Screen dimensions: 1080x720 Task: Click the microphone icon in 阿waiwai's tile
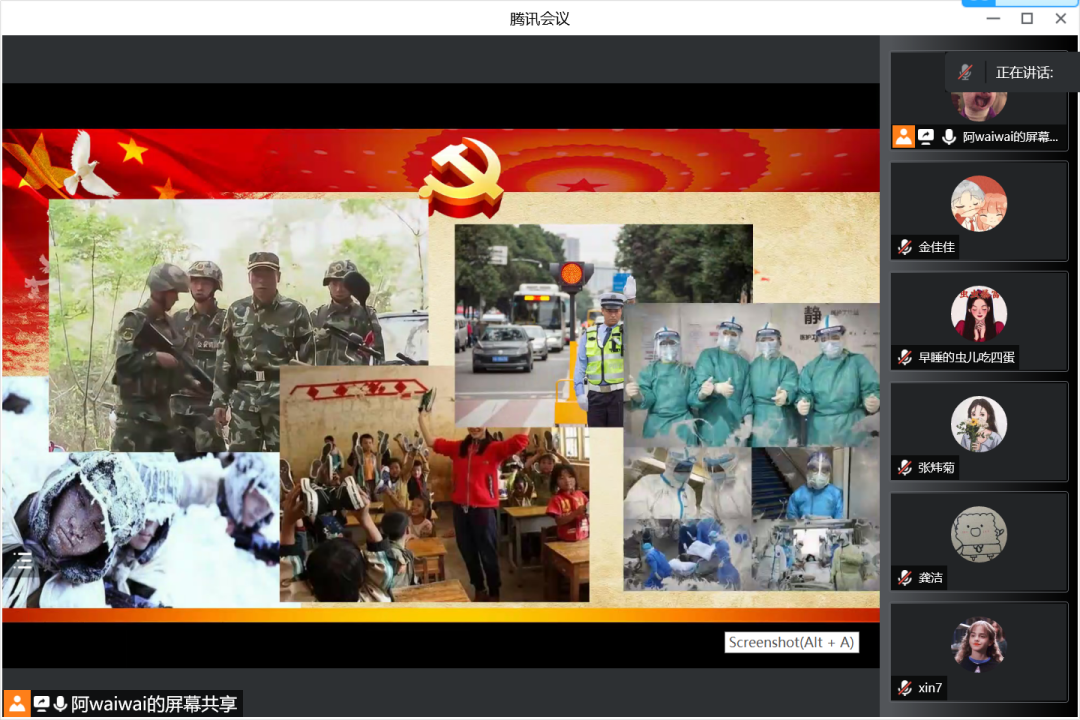(x=948, y=137)
